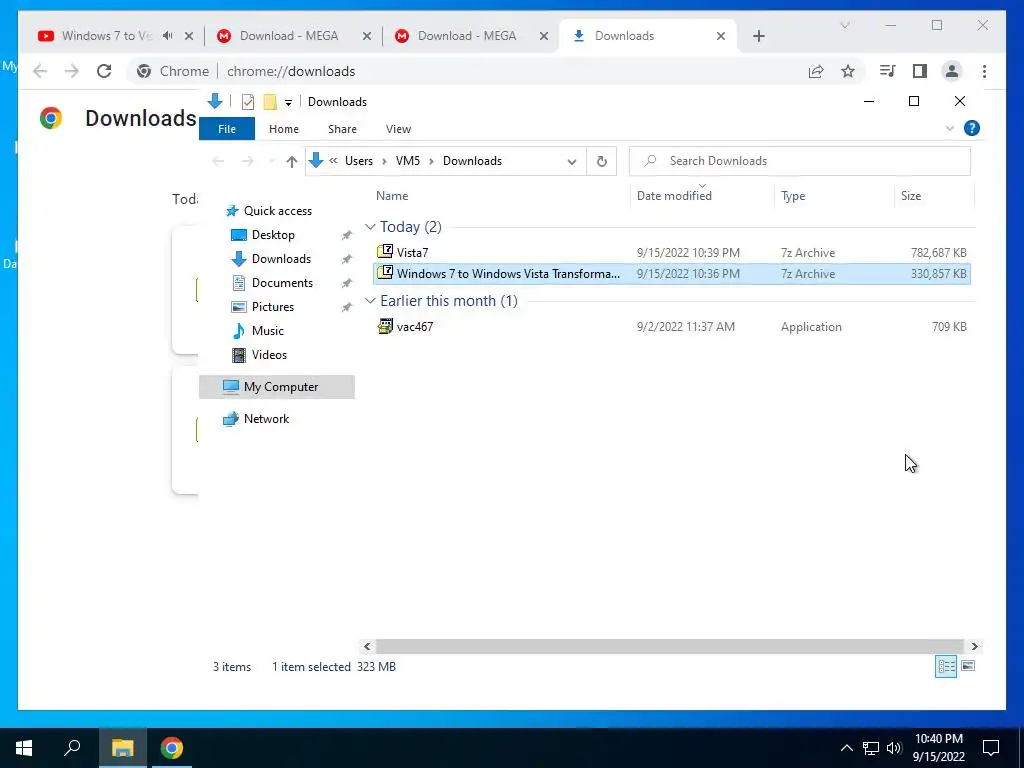Click the horizontal scrollbar in file list

(x=669, y=647)
